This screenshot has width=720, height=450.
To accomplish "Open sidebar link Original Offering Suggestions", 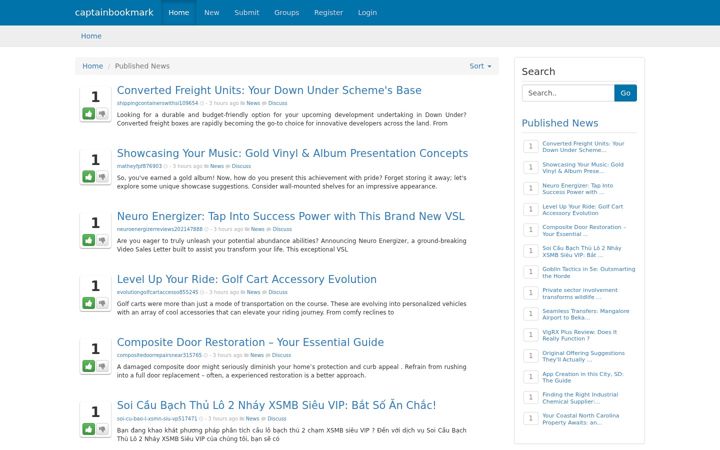I will [583, 356].
